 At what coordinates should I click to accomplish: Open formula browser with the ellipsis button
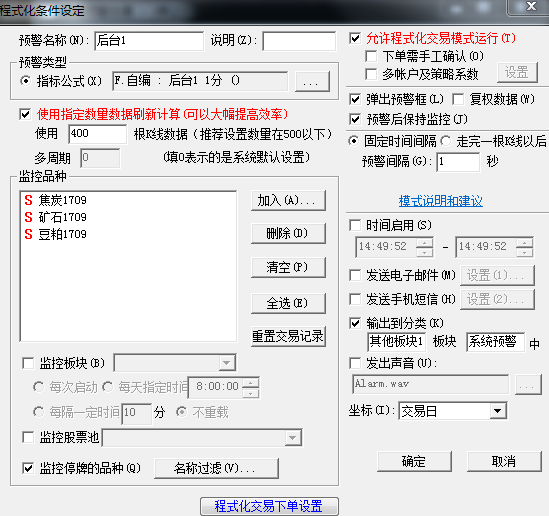[x=312, y=82]
